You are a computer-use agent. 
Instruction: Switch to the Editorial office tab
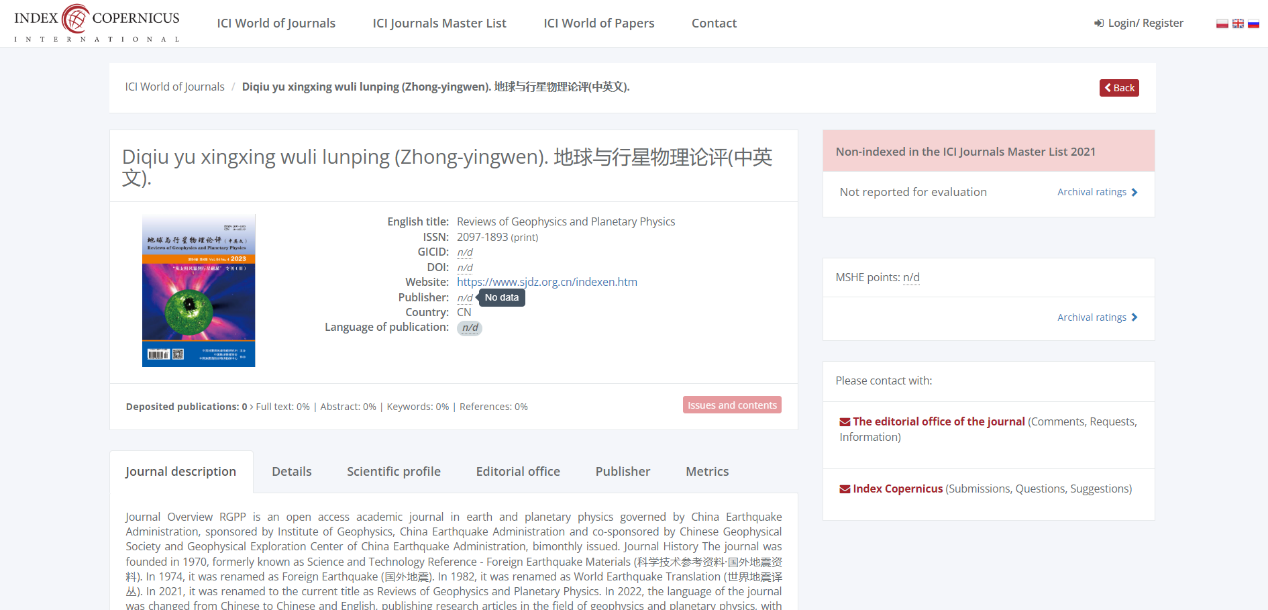[x=518, y=472]
